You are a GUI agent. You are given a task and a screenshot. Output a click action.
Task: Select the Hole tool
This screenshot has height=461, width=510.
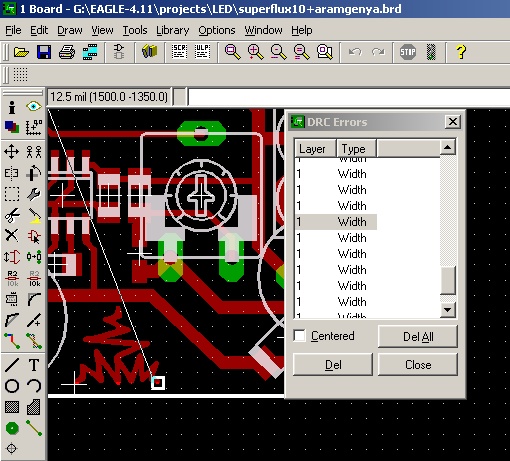click(x=12, y=449)
